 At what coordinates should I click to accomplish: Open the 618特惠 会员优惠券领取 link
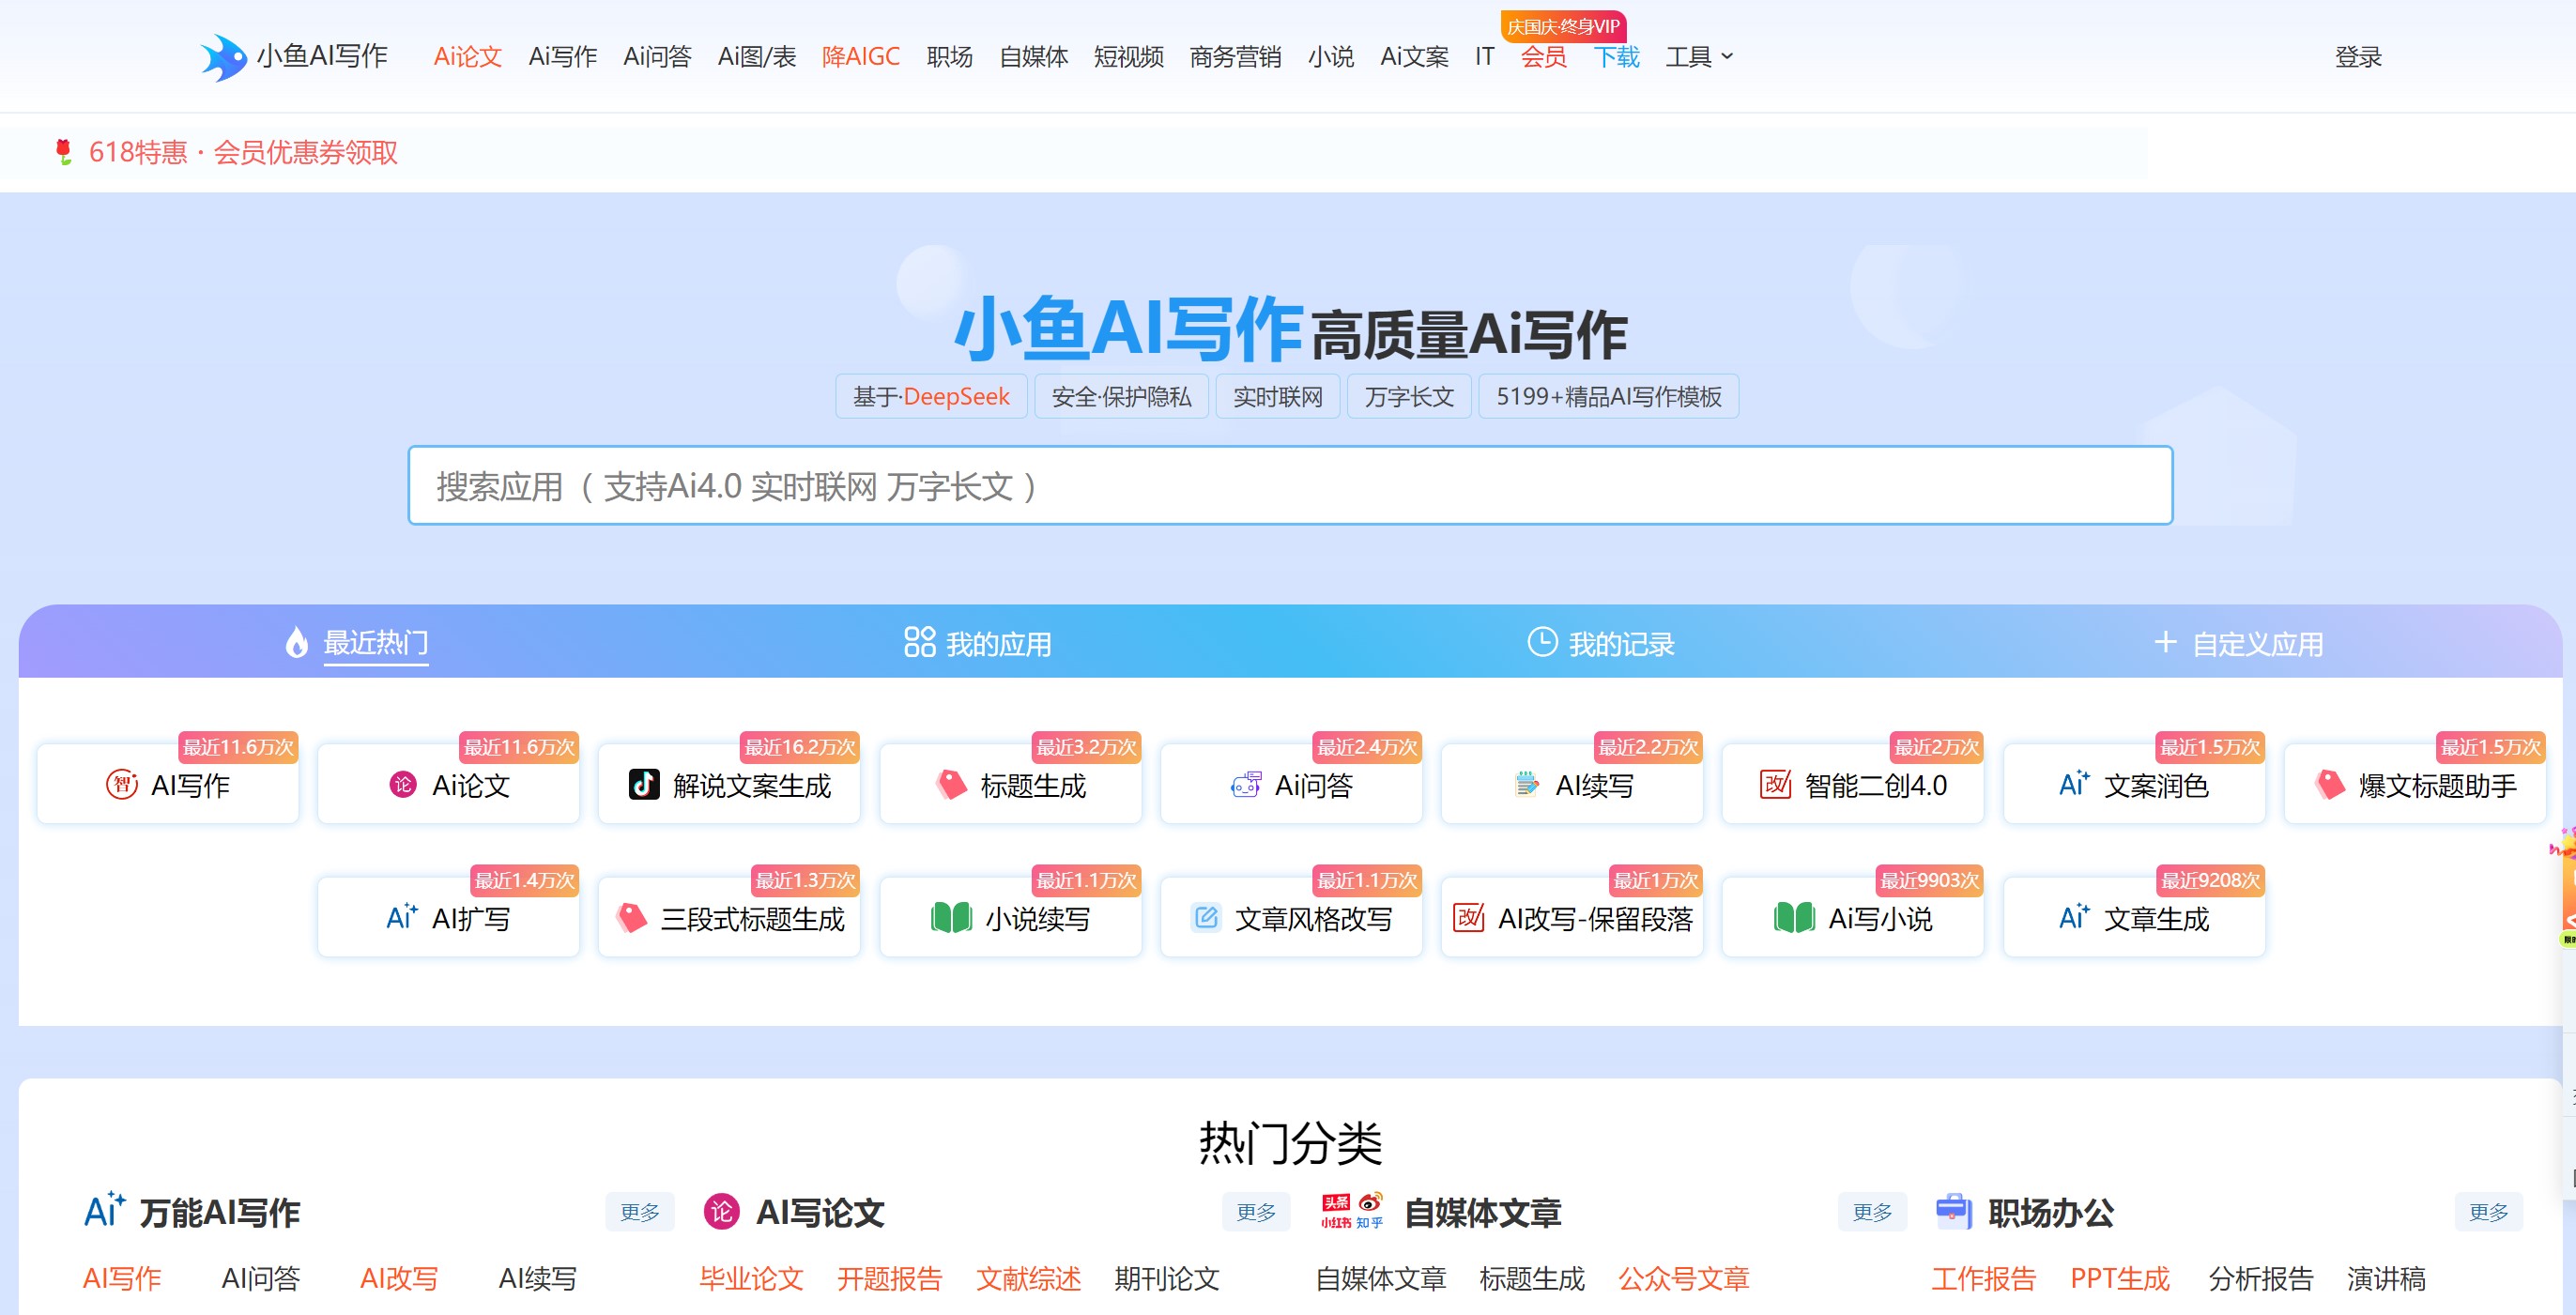(x=243, y=152)
